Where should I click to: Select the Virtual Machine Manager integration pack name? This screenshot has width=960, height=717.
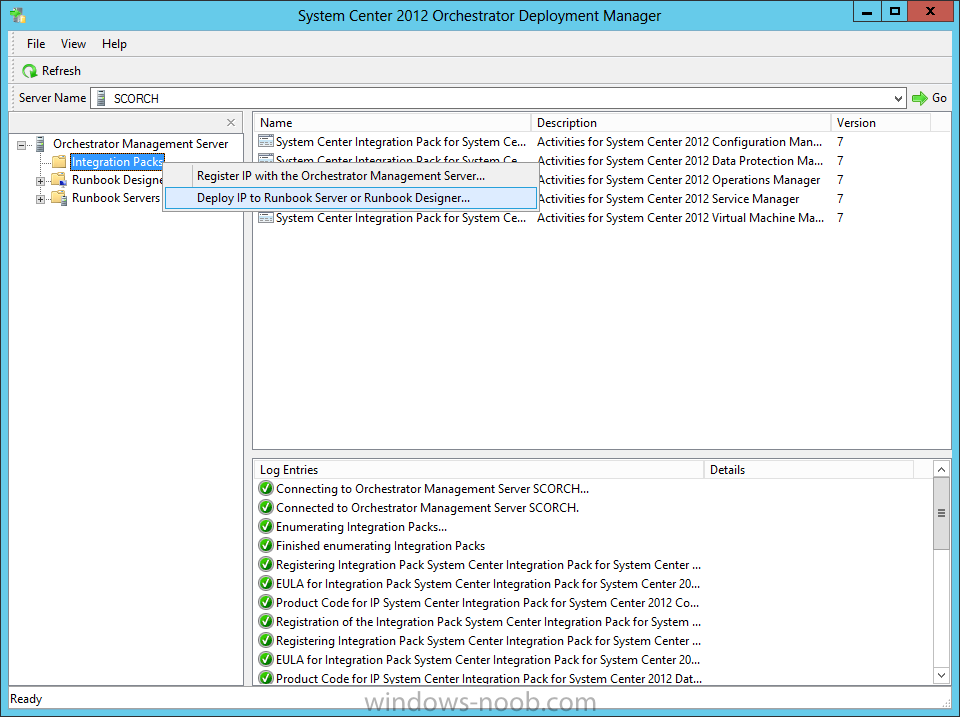click(x=400, y=217)
